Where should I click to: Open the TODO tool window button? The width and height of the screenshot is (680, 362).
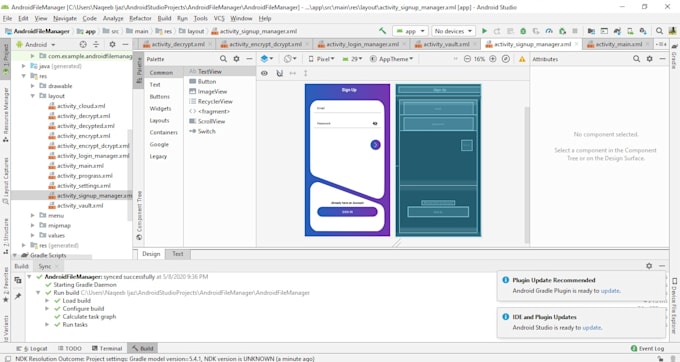click(x=69, y=348)
